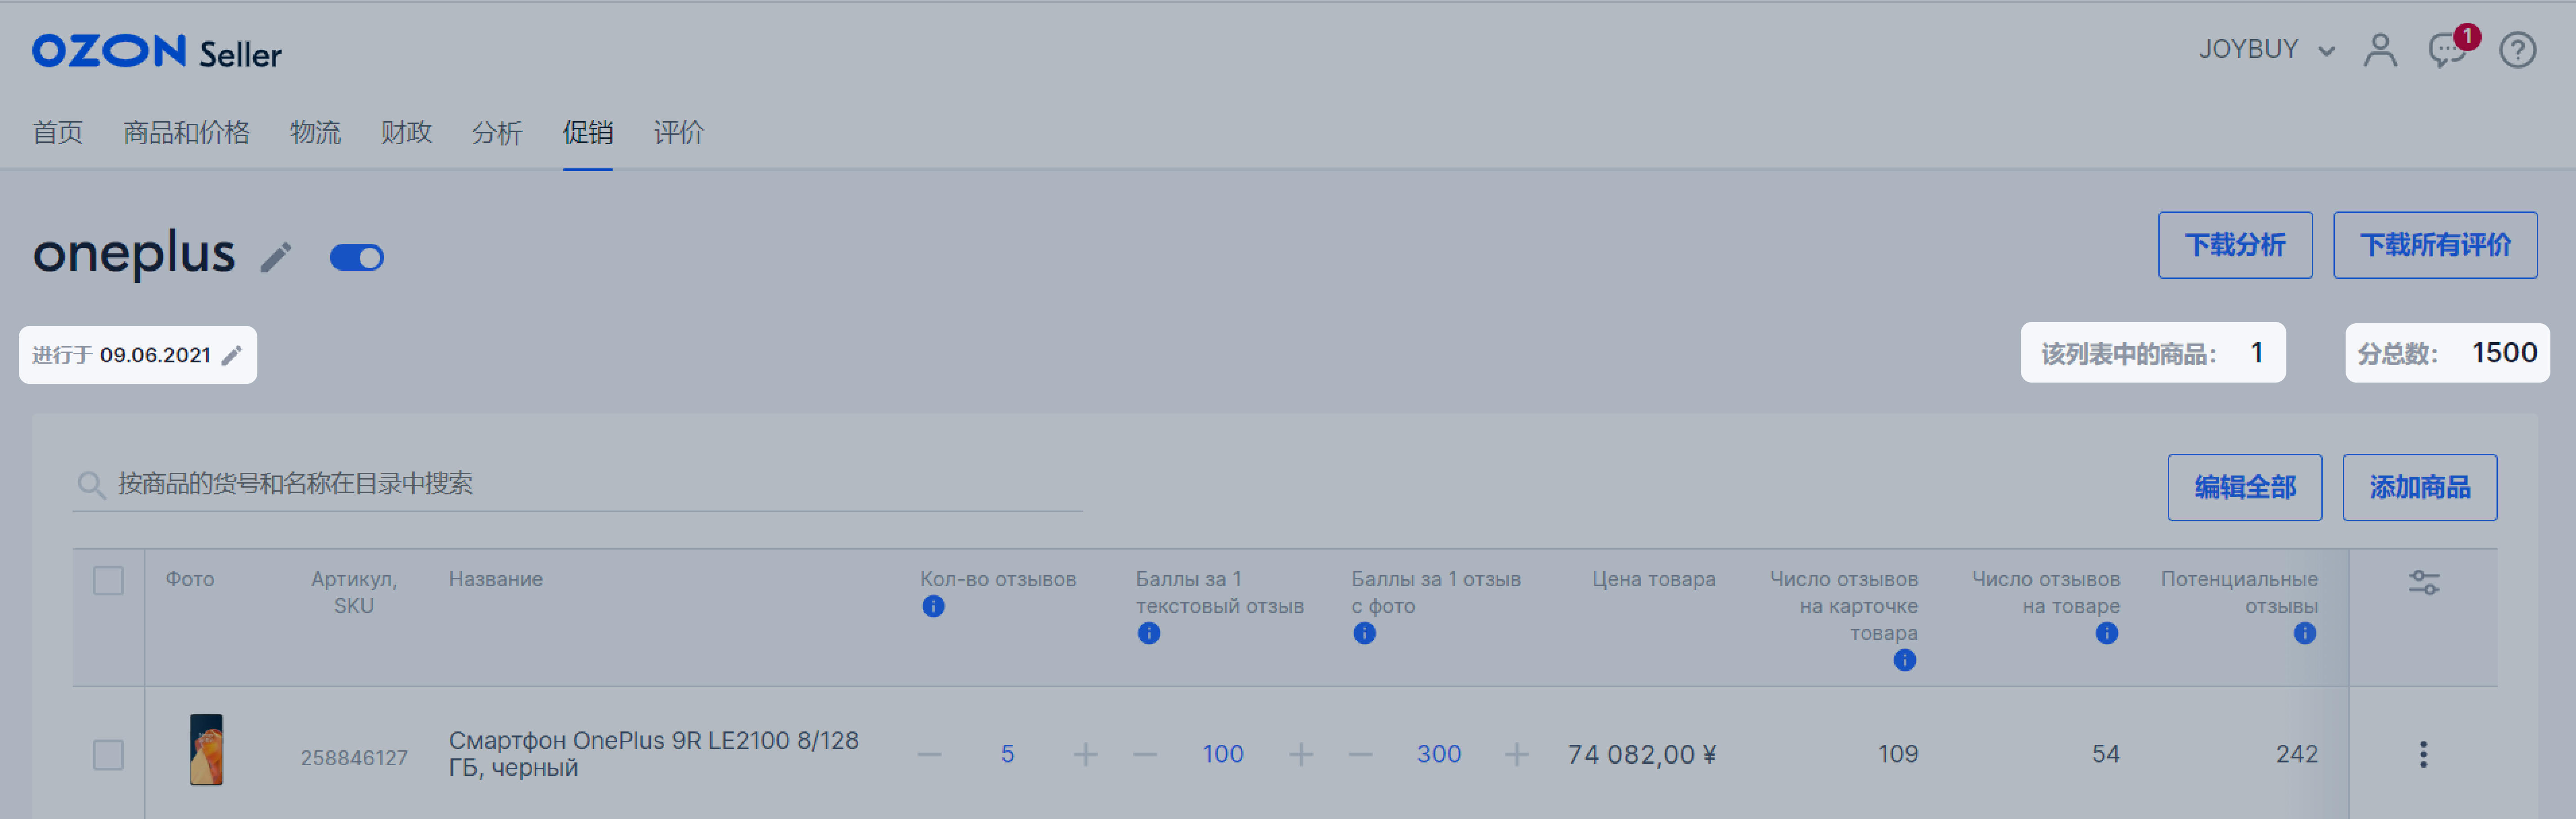
Task: Open the three-dot menu for OnePlus 9R row
Action: click(x=2423, y=754)
